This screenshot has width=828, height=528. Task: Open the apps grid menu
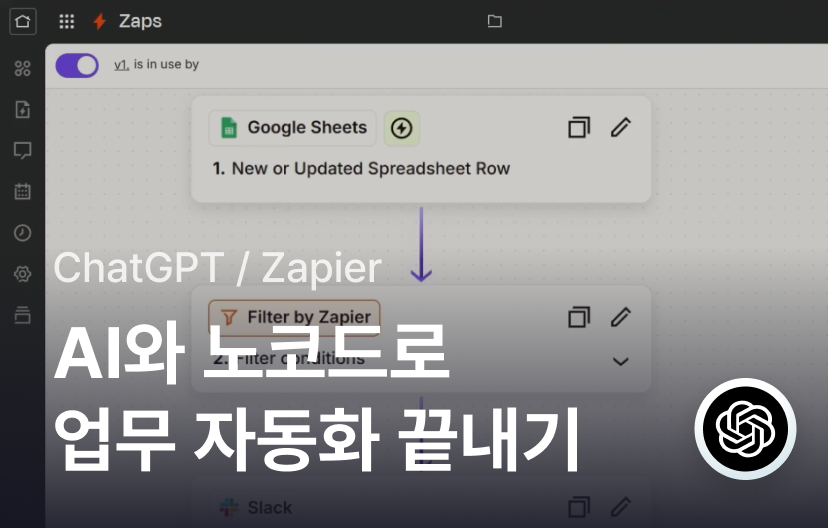pyautogui.click(x=67, y=21)
